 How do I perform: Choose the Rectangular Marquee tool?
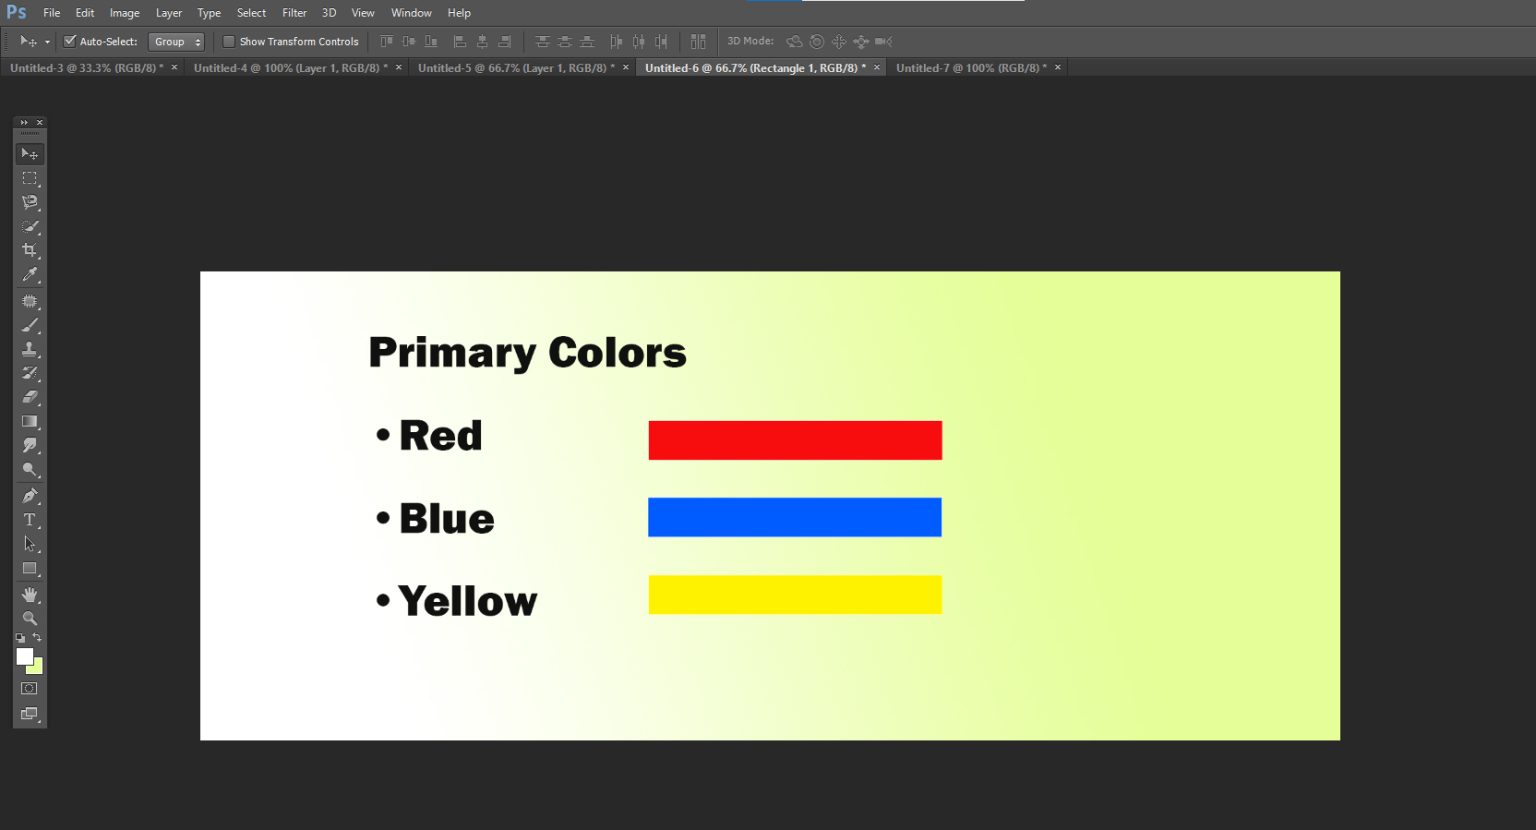point(30,178)
